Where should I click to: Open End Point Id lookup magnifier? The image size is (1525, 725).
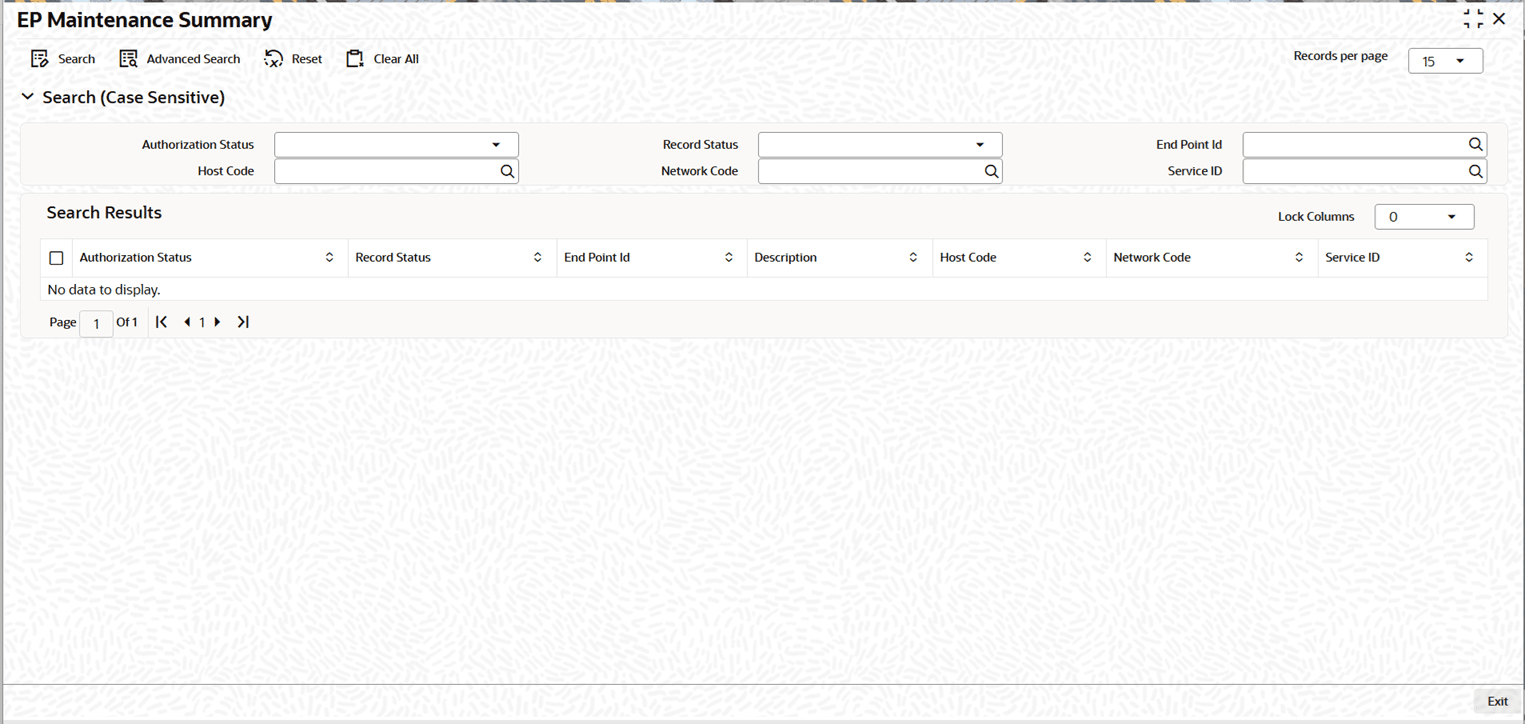[1475, 145]
